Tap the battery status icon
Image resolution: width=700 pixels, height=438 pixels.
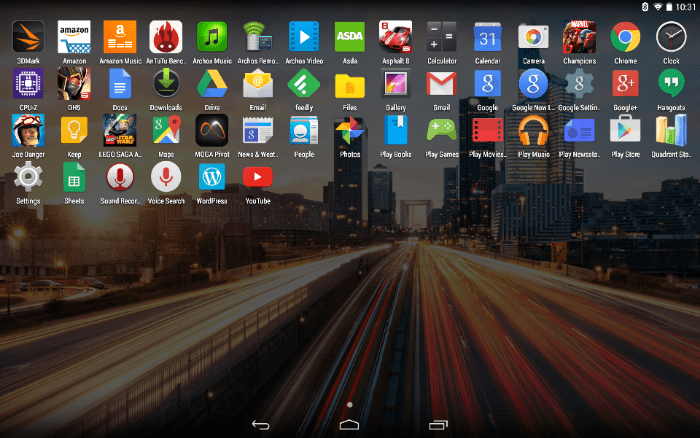pyautogui.click(x=669, y=7)
